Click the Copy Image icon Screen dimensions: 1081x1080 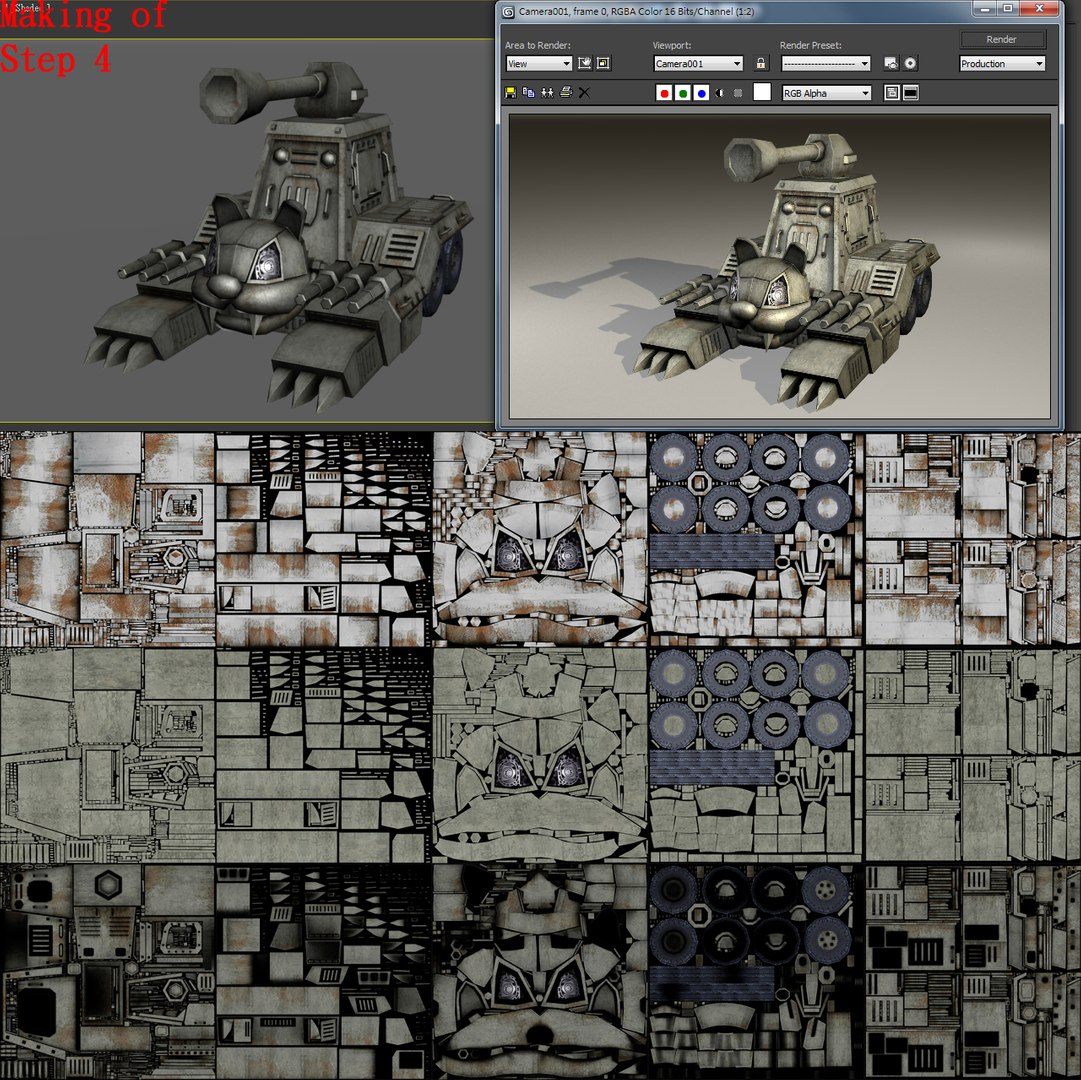tap(529, 92)
